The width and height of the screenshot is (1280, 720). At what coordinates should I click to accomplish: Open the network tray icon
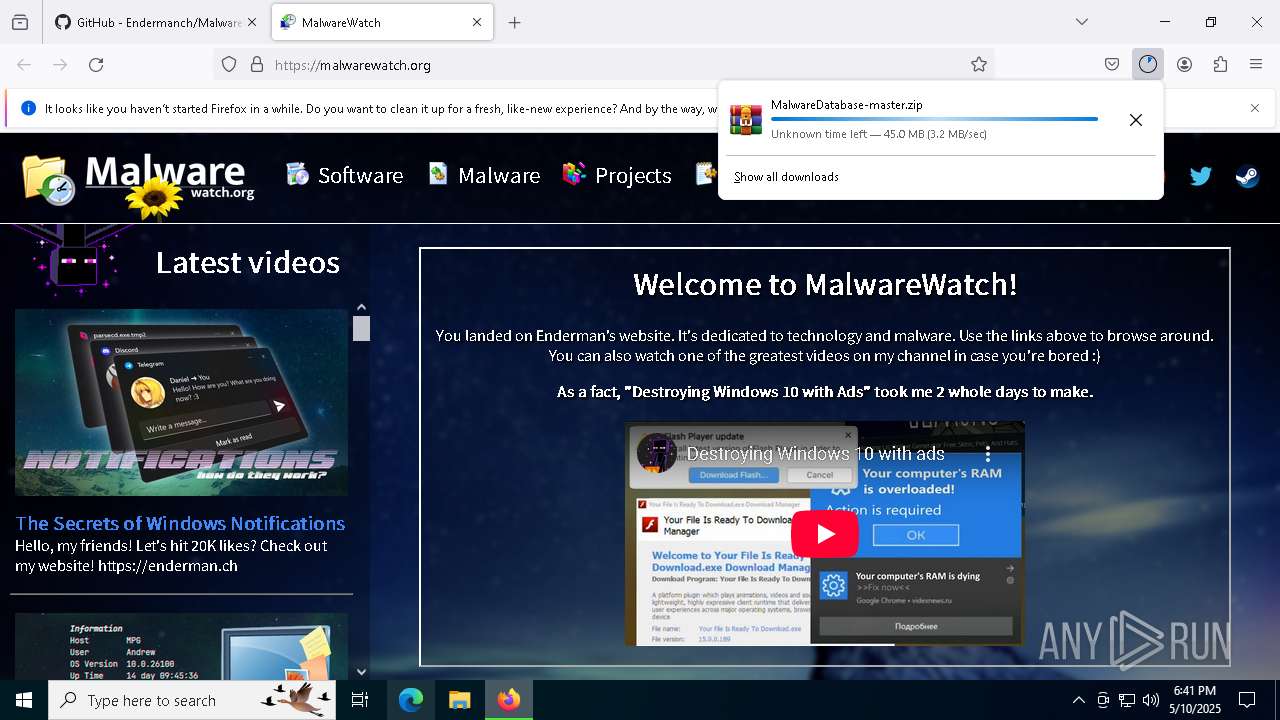(x=1127, y=700)
